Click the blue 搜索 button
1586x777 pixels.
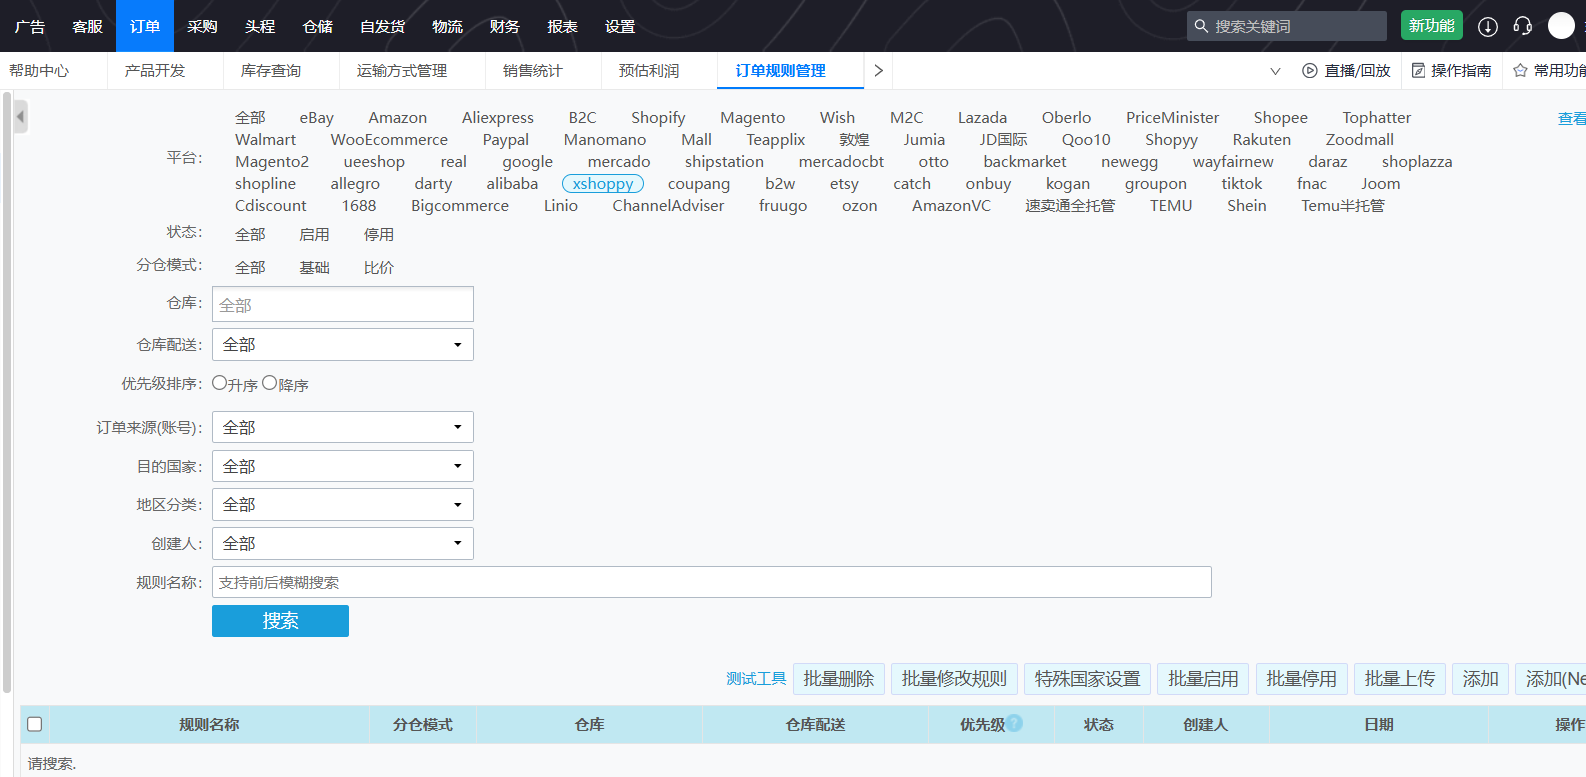click(x=280, y=621)
